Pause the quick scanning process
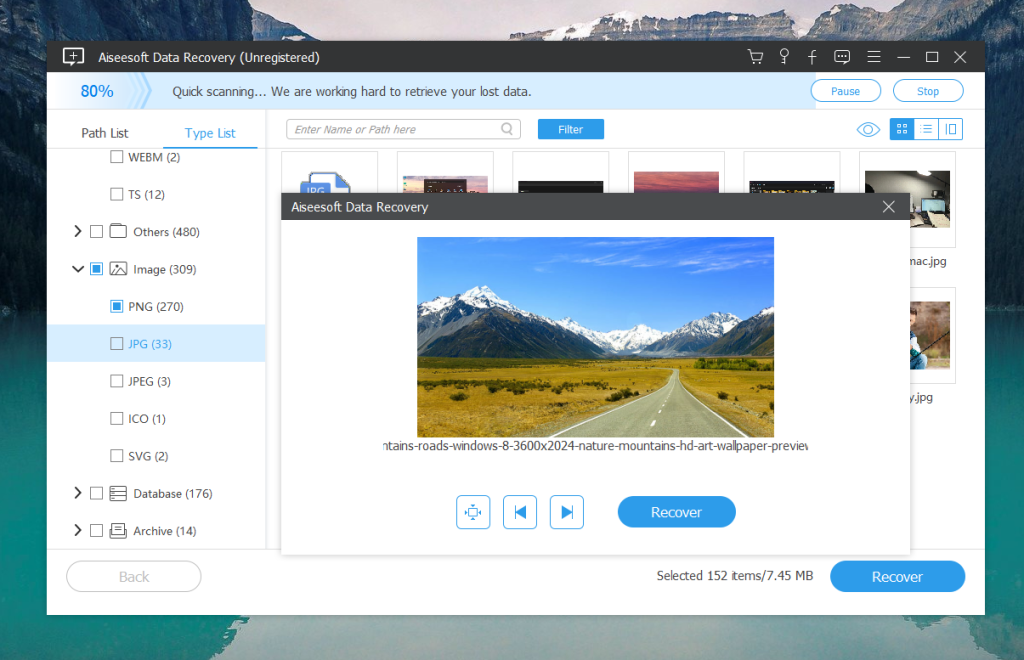The height and width of the screenshot is (660, 1024). pos(845,91)
